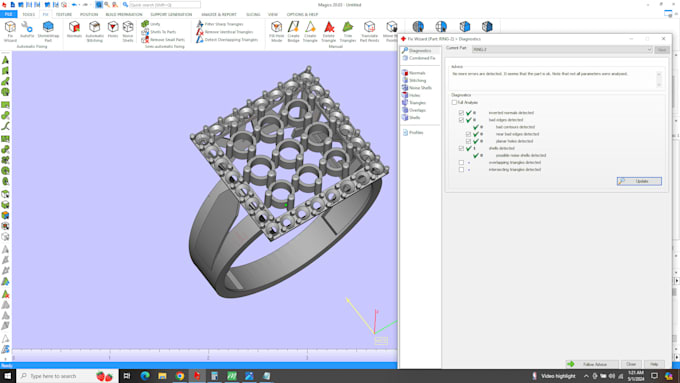Screen dimensions: 680x383
Task: Activate Fill Hole Mode
Action: pyautogui.click(x=277, y=32)
